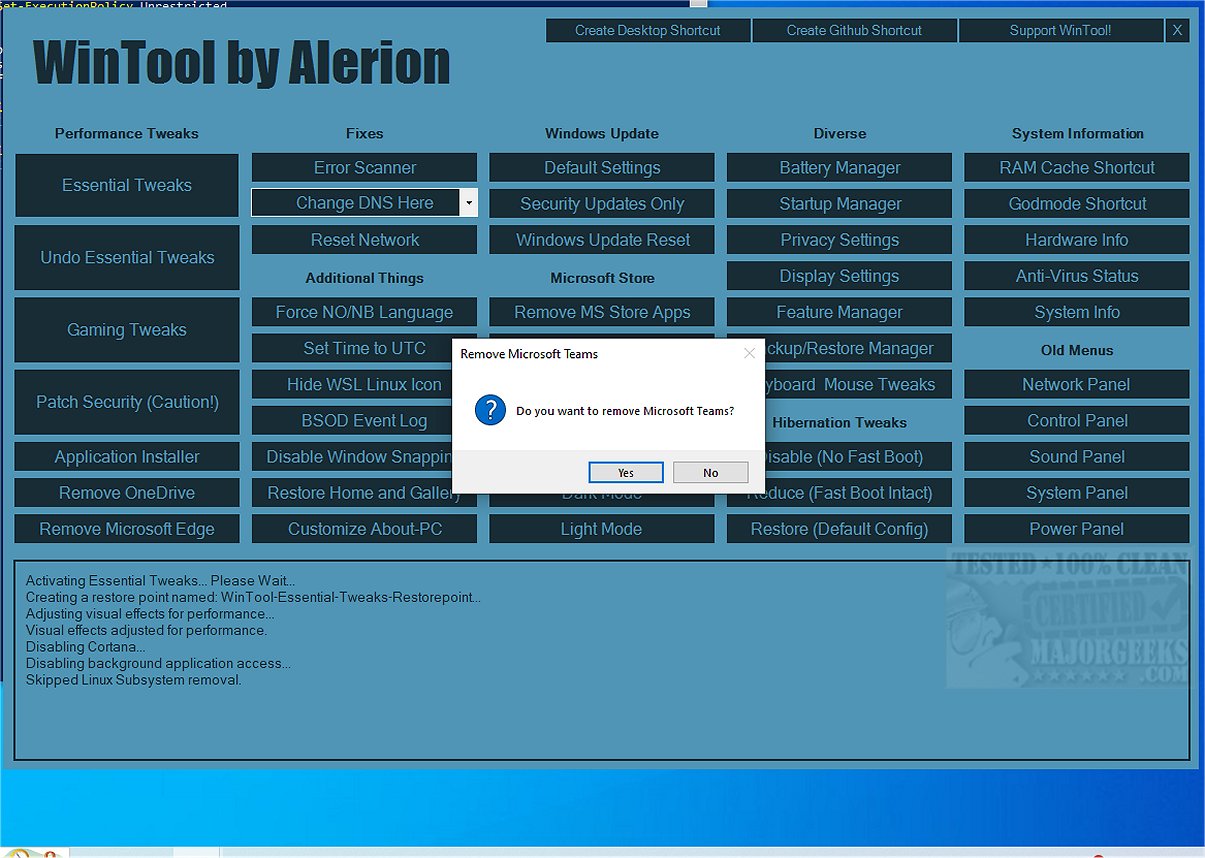The width and height of the screenshot is (1205, 858).
Task: Open Privacy Settings
Action: click(x=840, y=240)
